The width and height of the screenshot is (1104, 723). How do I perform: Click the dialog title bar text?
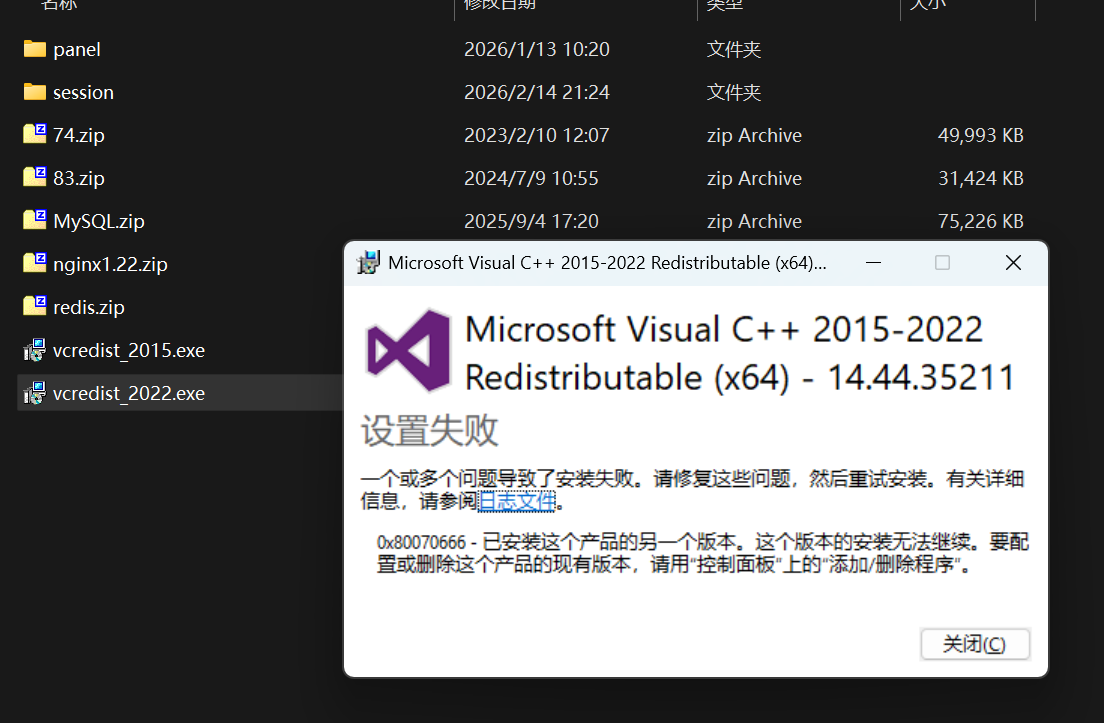coord(607,263)
